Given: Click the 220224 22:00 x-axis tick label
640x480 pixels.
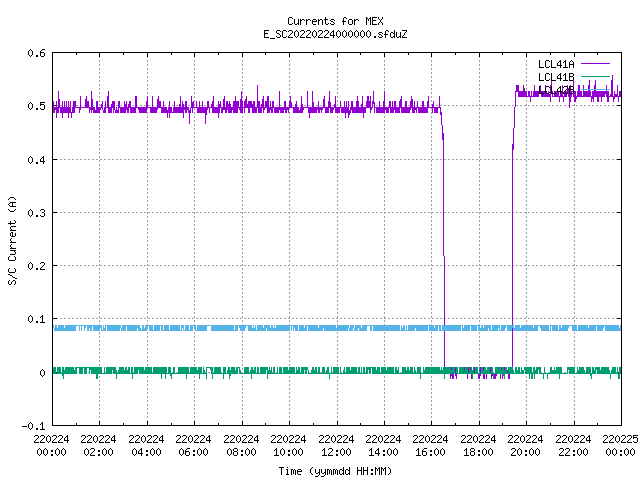Looking at the screenshot, I should coord(573,445).
